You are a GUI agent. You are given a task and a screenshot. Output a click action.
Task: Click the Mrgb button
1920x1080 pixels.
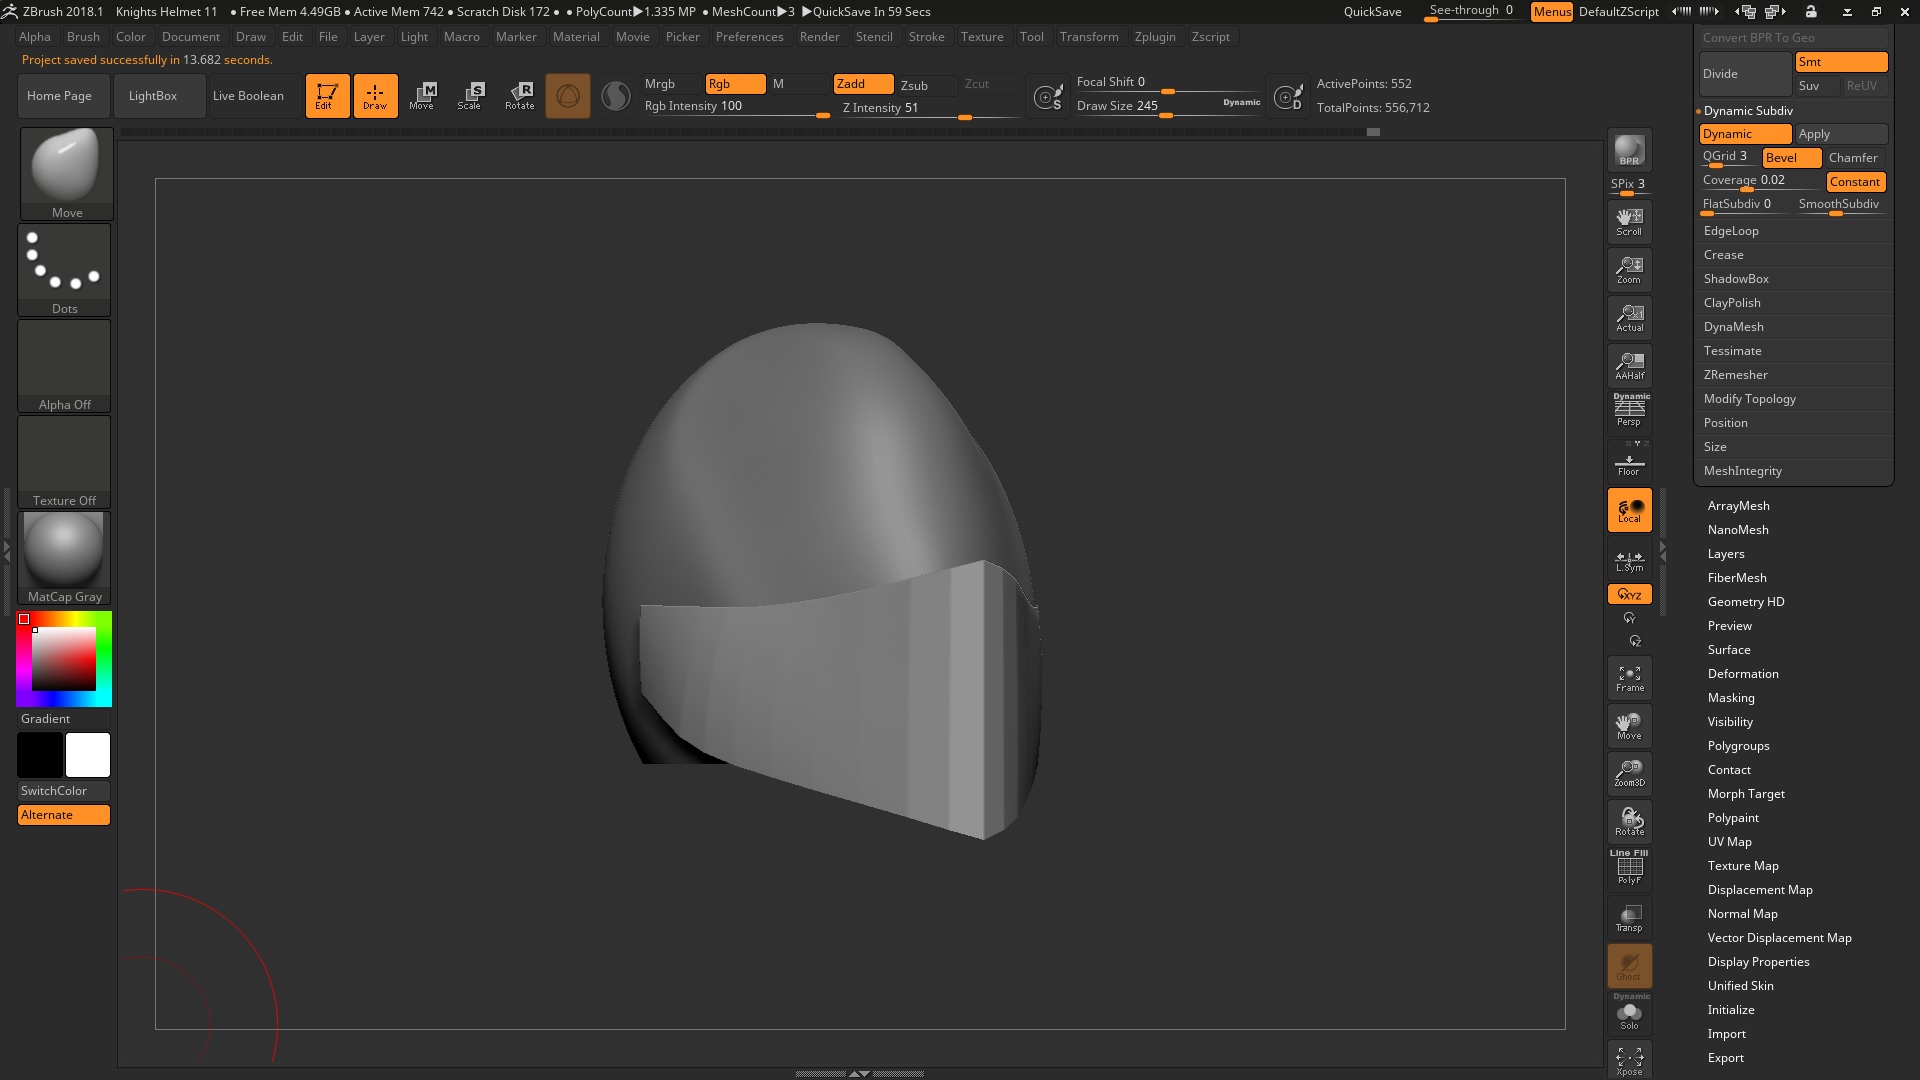point(671,84)
